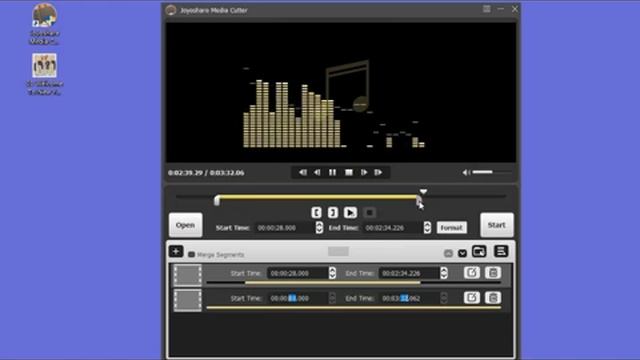Image resolution: width=640 pixels, height=360 pixels.
Task: Click the right trim handle on the timeline
Action: (418, 200)
